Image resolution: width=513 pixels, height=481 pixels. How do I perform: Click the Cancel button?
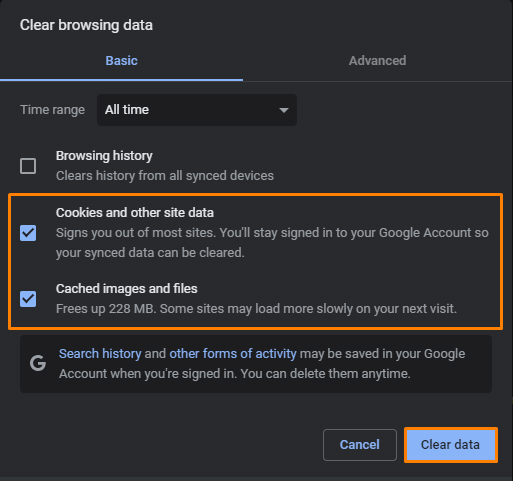[x=360, y=445]
